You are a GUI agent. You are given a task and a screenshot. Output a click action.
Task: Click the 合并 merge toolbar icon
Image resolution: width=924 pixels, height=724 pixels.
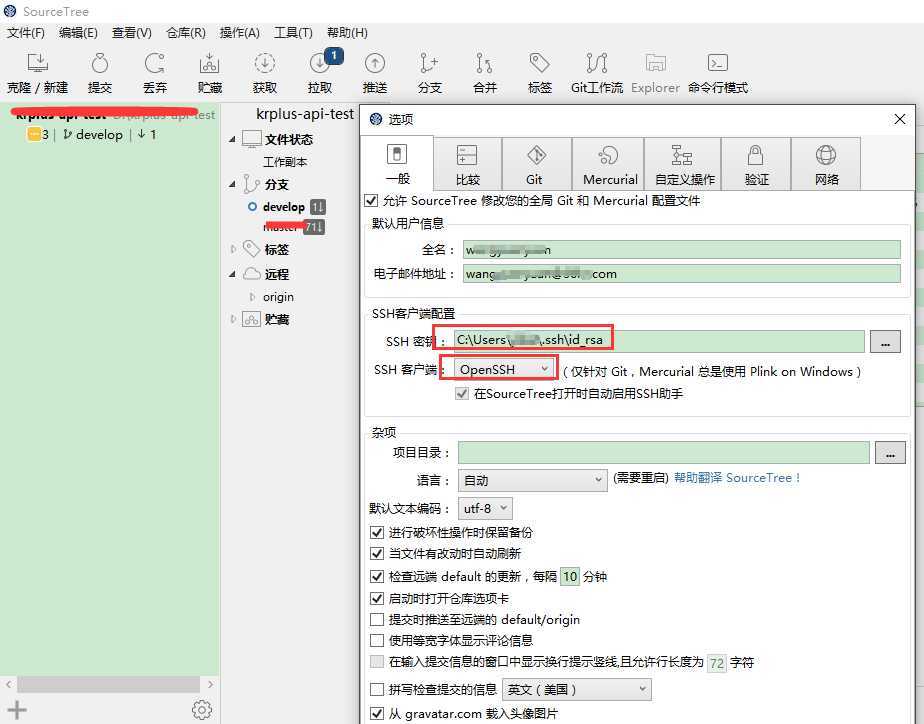tap(484, 63)
